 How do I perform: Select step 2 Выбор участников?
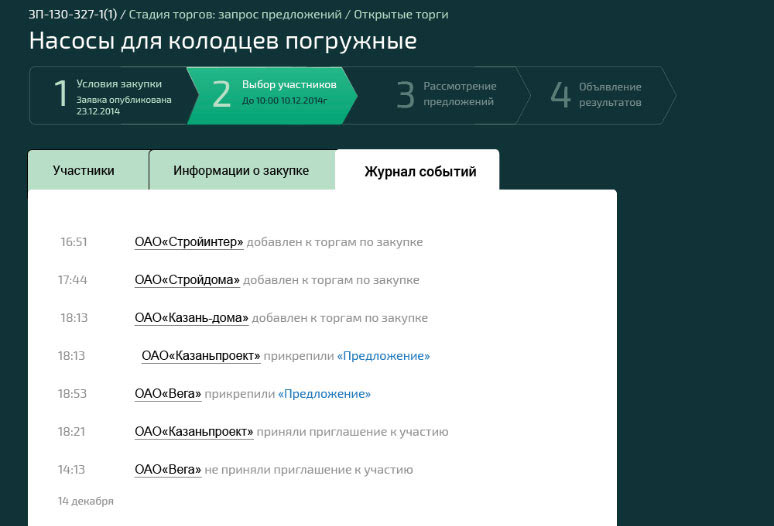[x=270, y=95]
